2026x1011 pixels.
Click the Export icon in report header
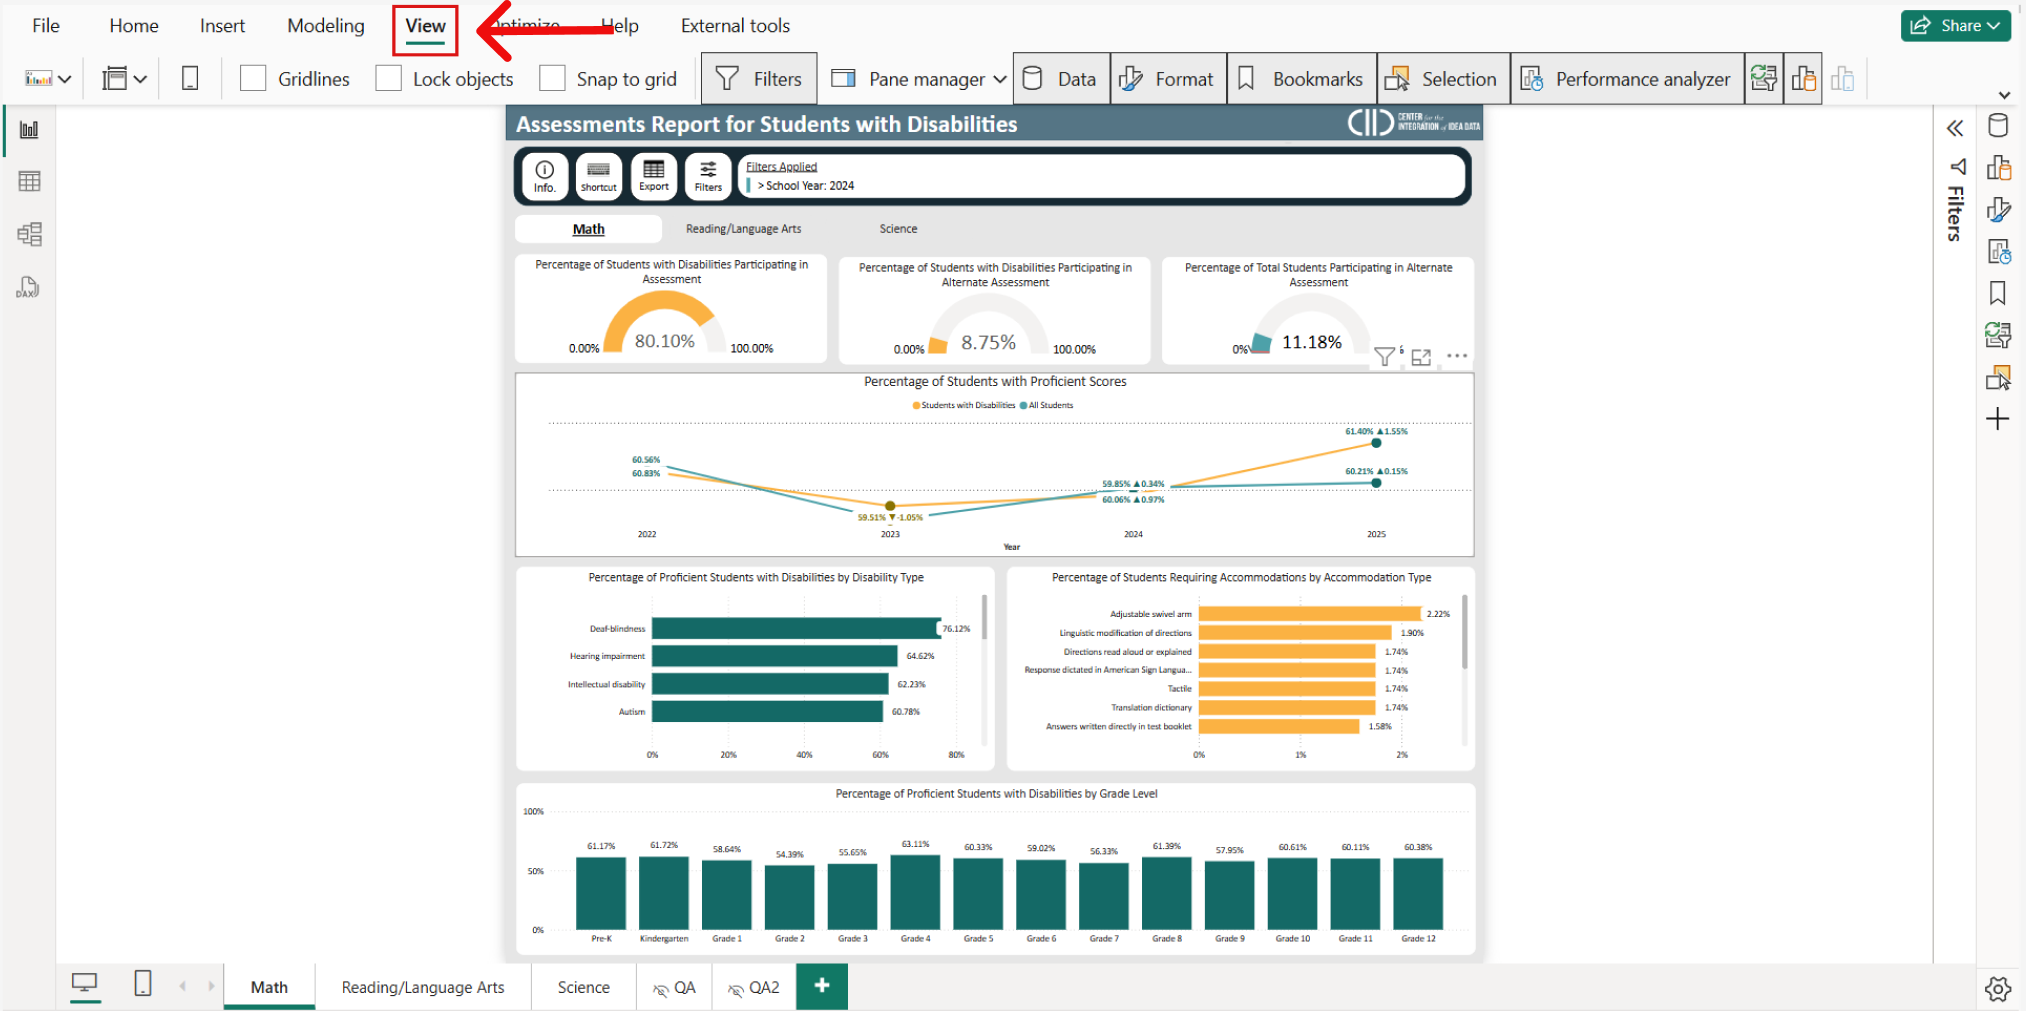click(x=653, y=176)
